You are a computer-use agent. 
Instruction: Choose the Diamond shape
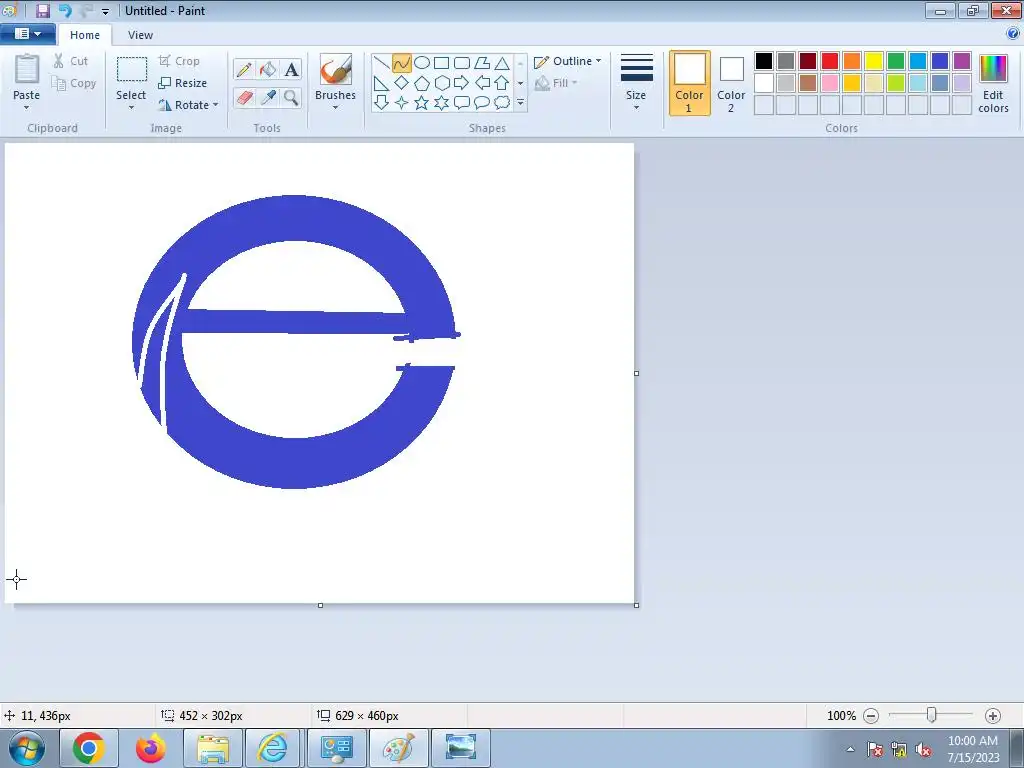[x=402, y=83]
